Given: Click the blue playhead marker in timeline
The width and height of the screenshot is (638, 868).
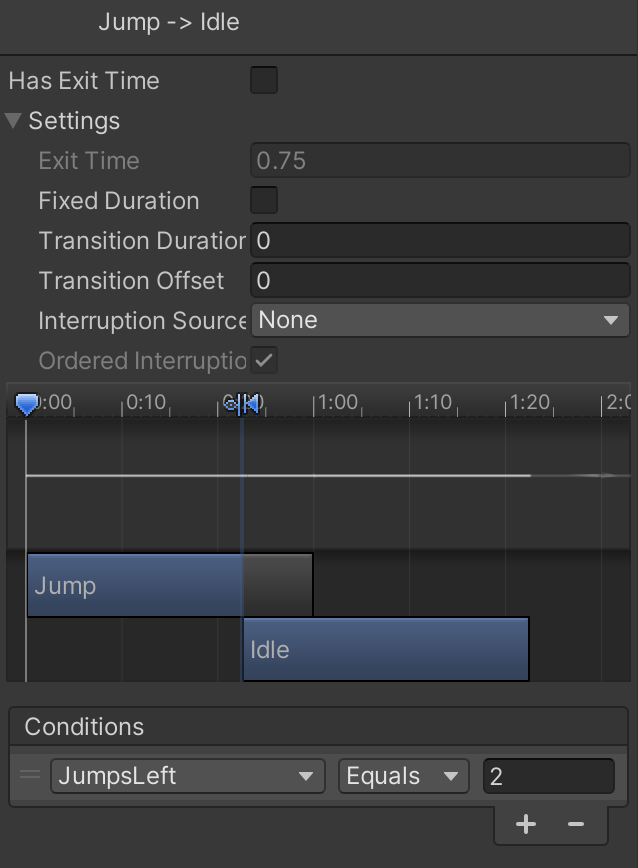Looking at the screenshot, I should click(x=27, y=403).
